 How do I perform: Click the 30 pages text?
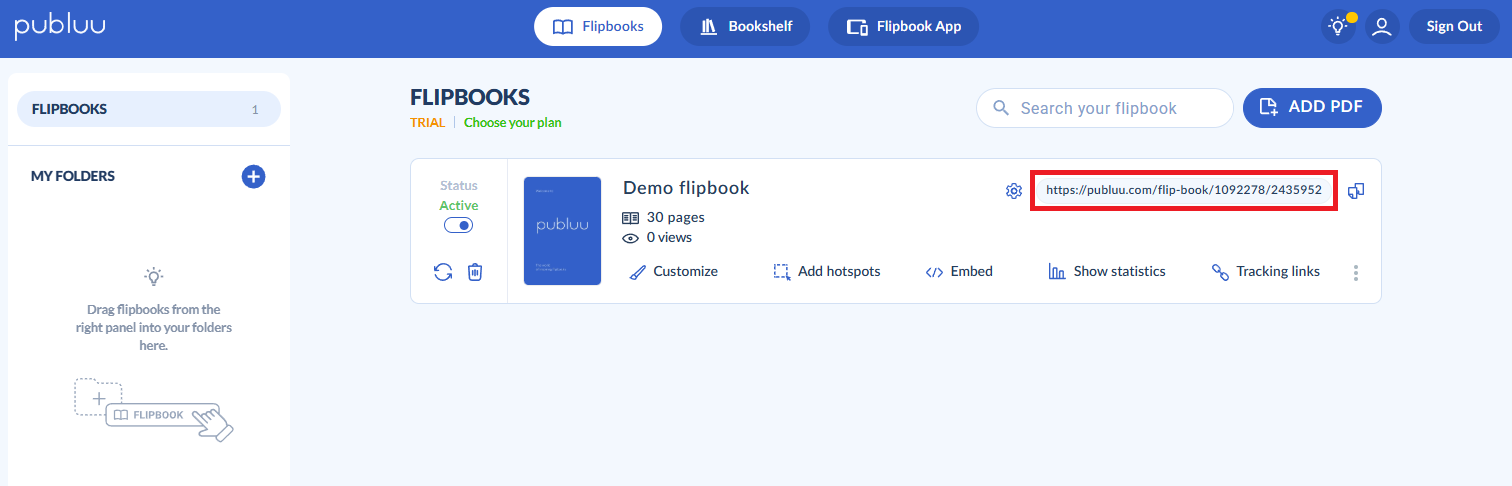676,217
